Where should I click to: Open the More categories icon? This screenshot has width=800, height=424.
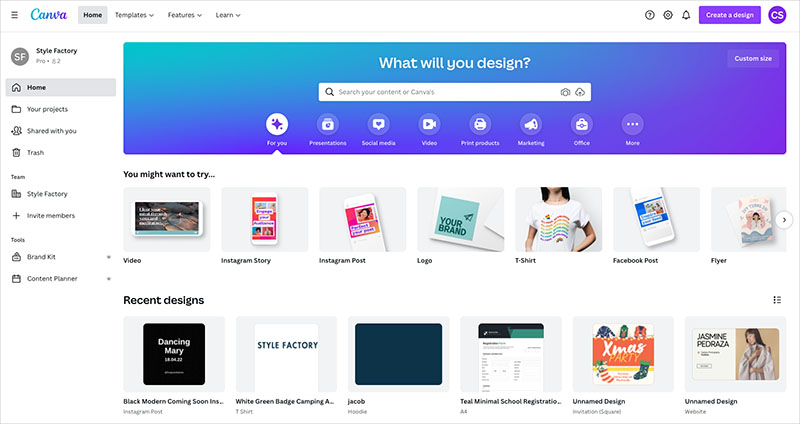[633, 124]
